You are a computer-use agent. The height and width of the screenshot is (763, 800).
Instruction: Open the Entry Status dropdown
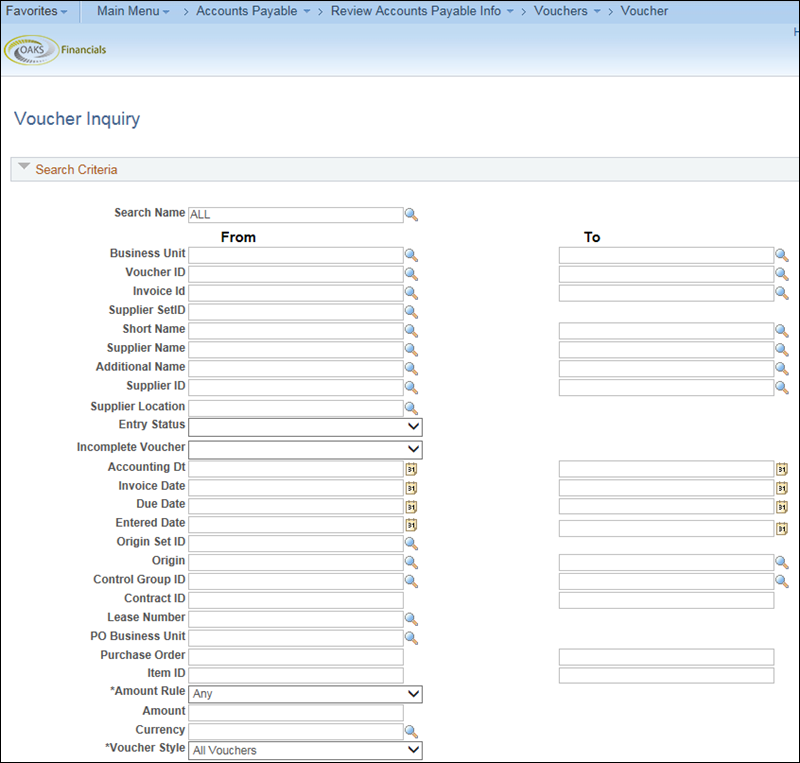pyautogui.click(x=305, y=427)
